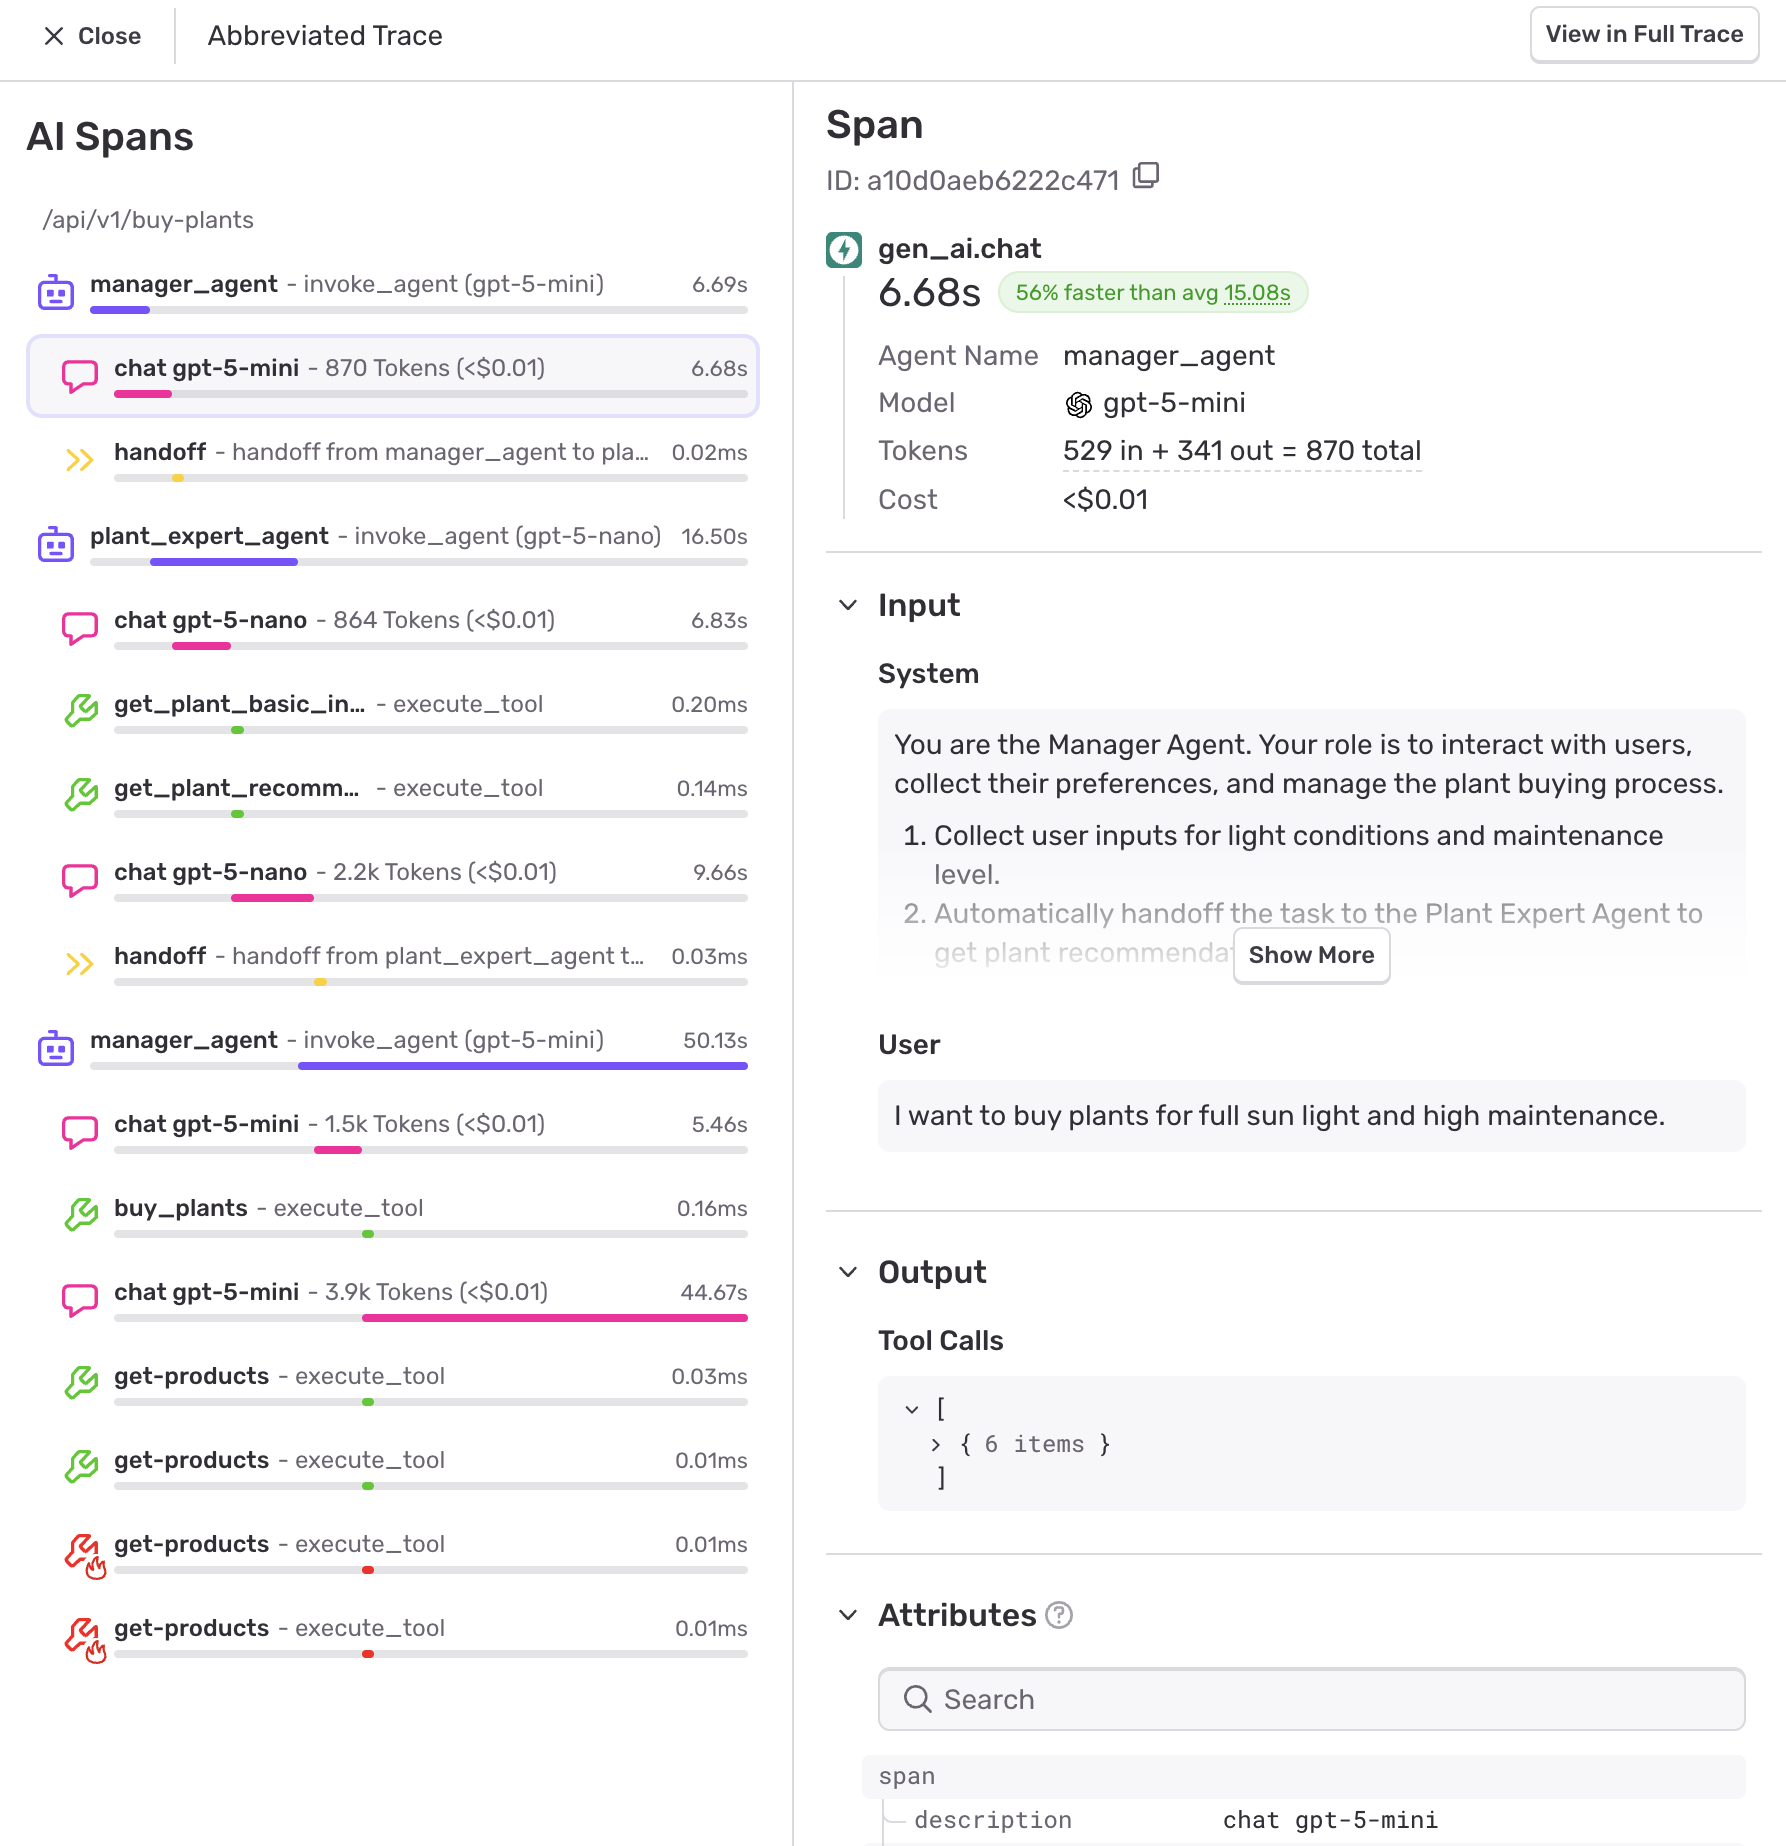Collapse the Output section

849,1272
